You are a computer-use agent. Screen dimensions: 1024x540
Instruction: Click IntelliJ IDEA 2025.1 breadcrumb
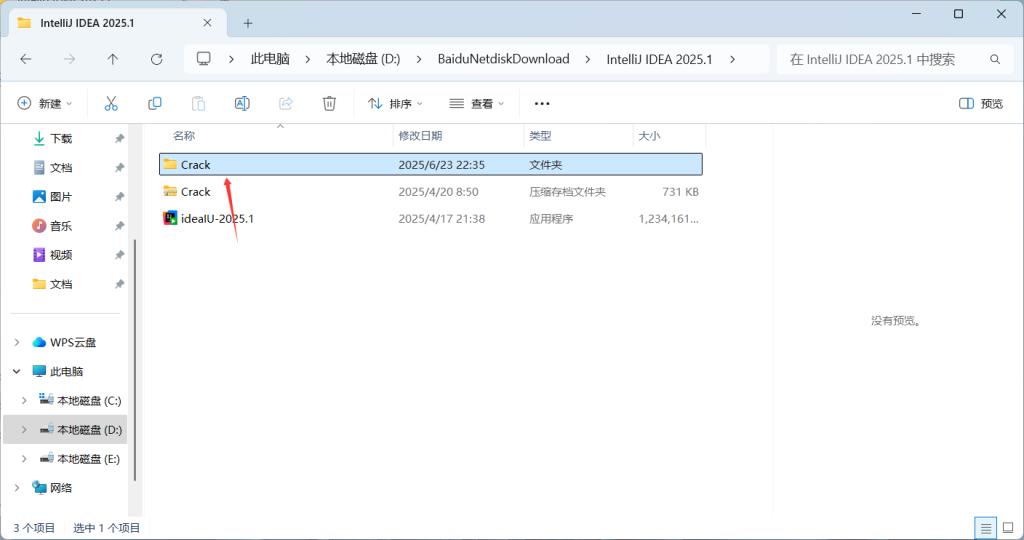[x=659, y=59]
